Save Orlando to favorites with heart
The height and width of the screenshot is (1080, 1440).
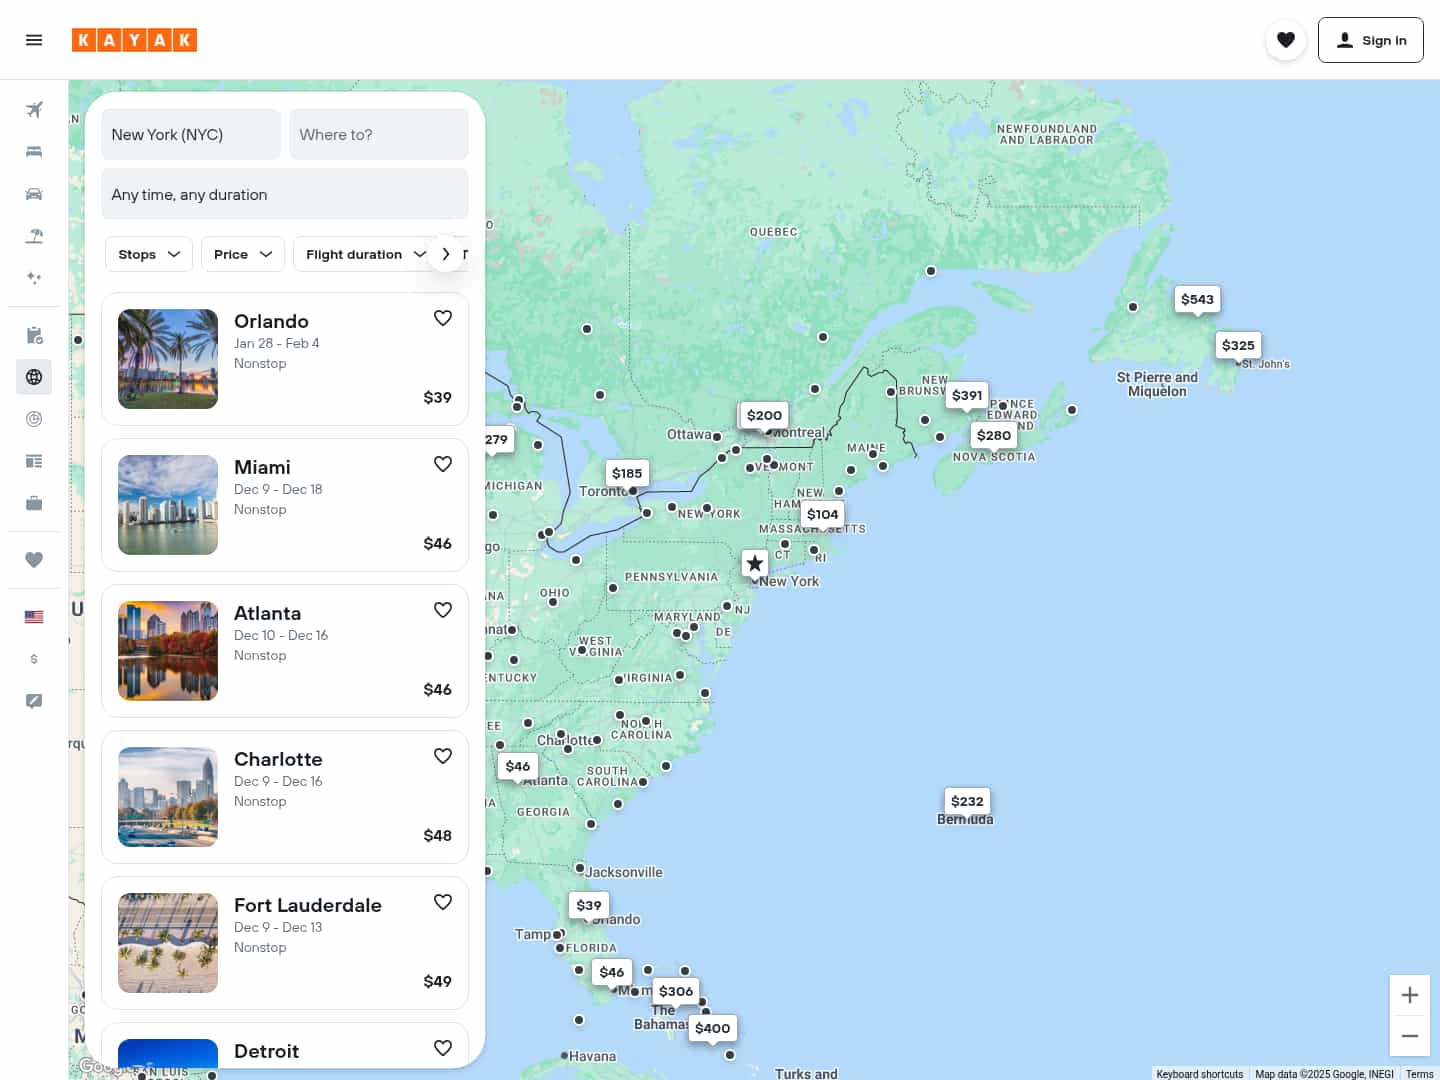point(443,318)
